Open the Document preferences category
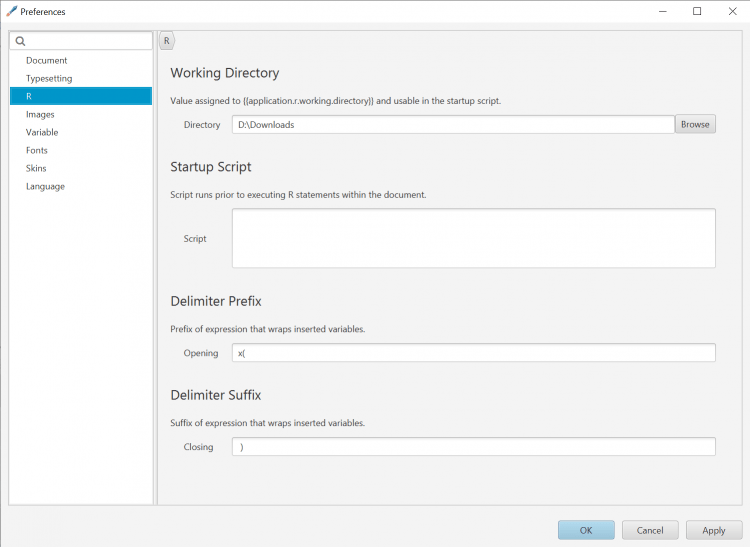The height and width of the screenshot is (547, 750). point(47,60)
